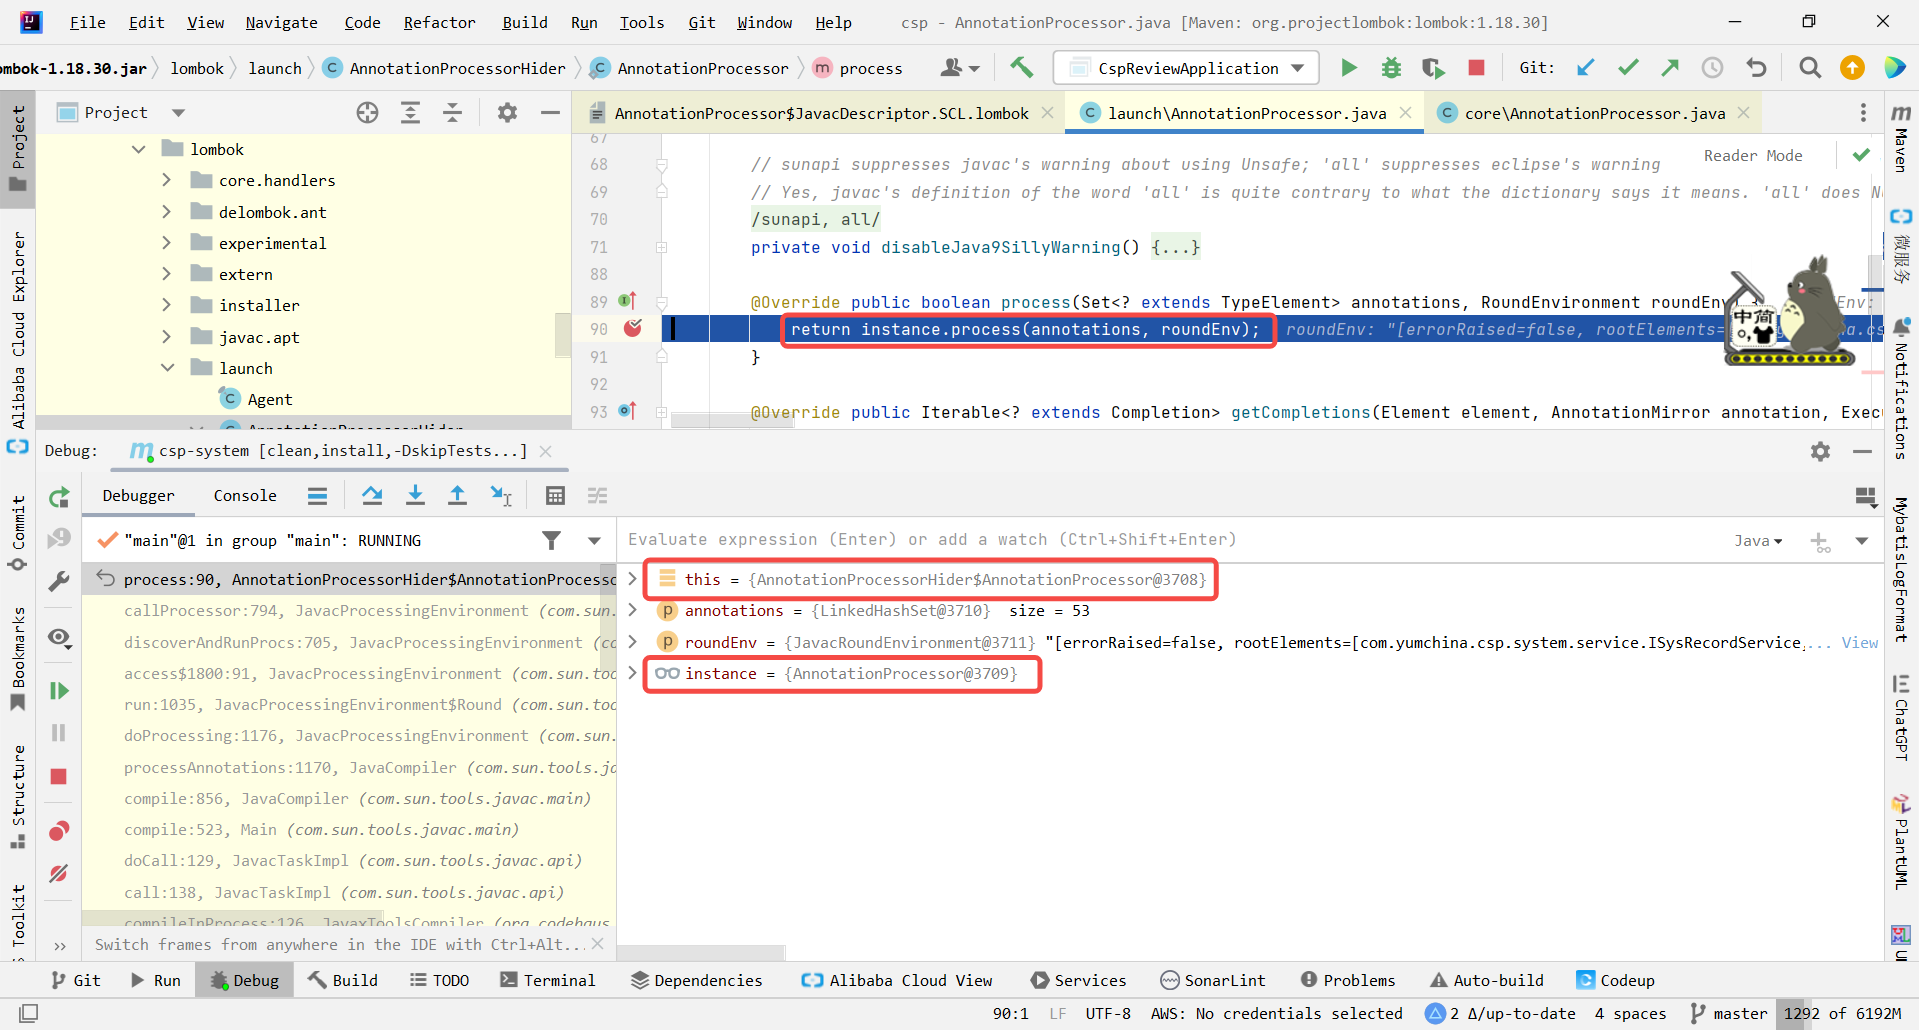Screen dimensions: 1919x1030
Task: Click Run to Cursor icon
Action: point(501,495)
